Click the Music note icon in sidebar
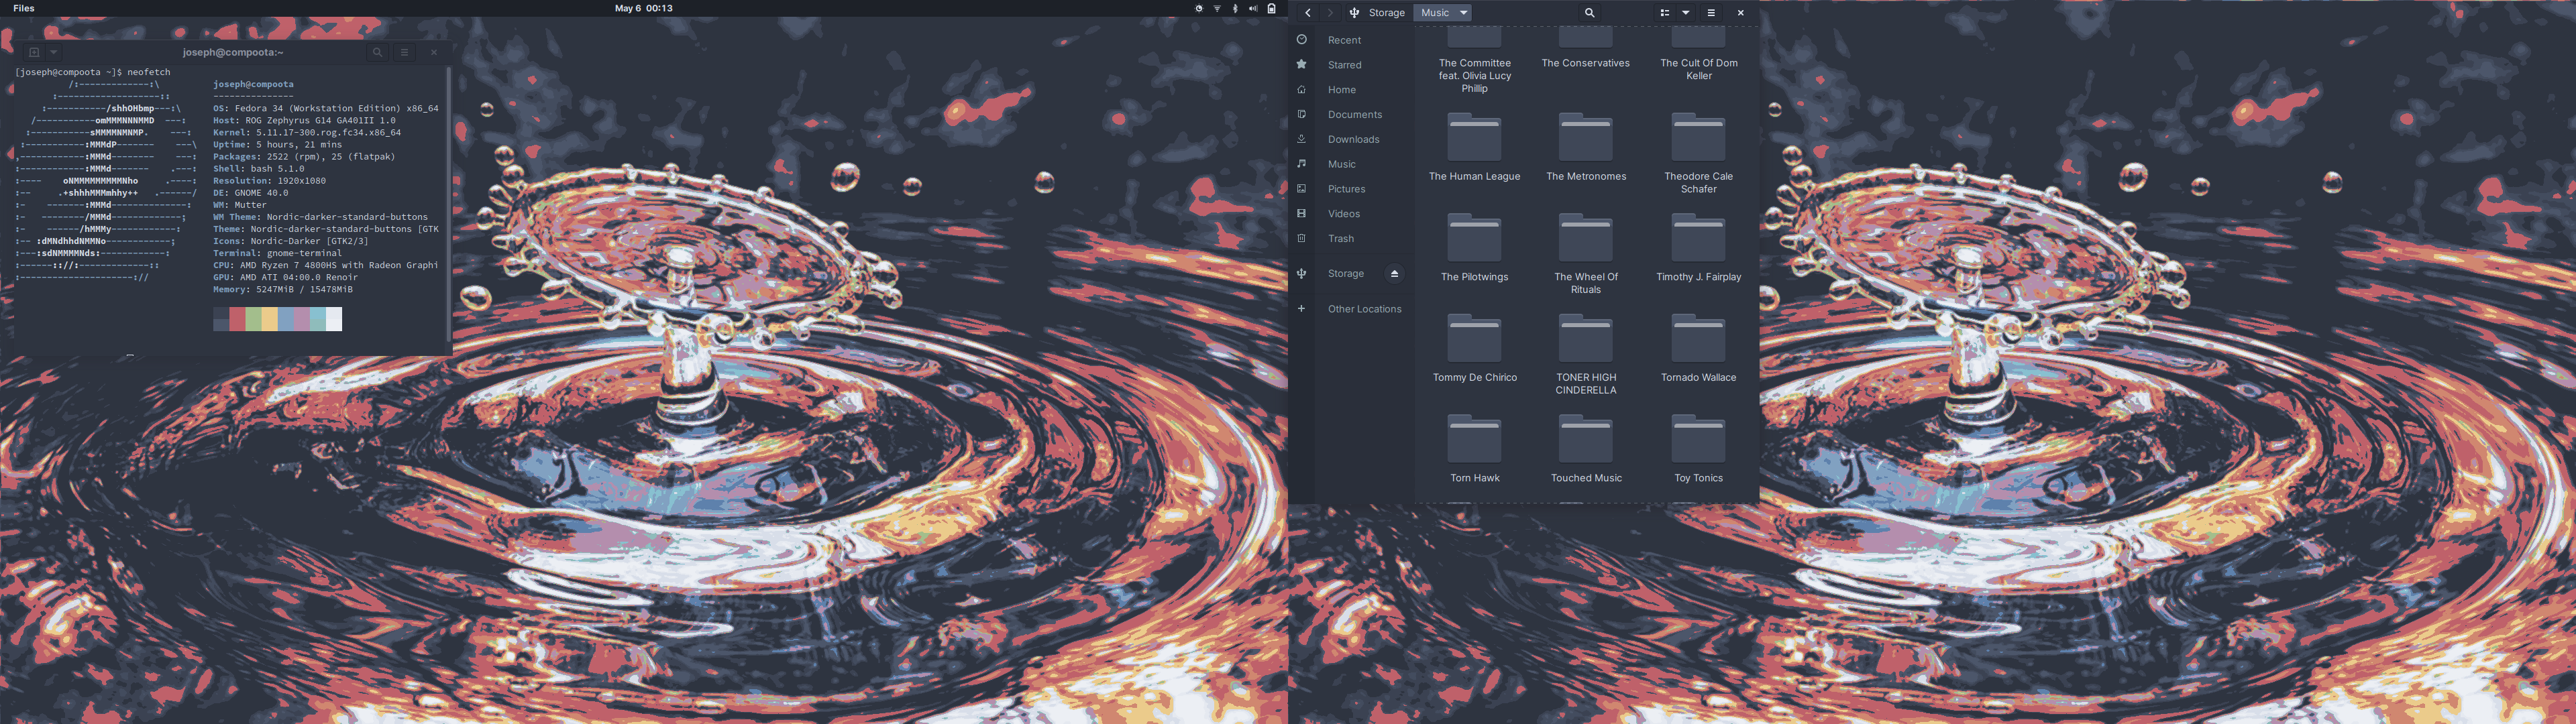The width and height of the screenshot is (2576, 724). click(1301, 163)
